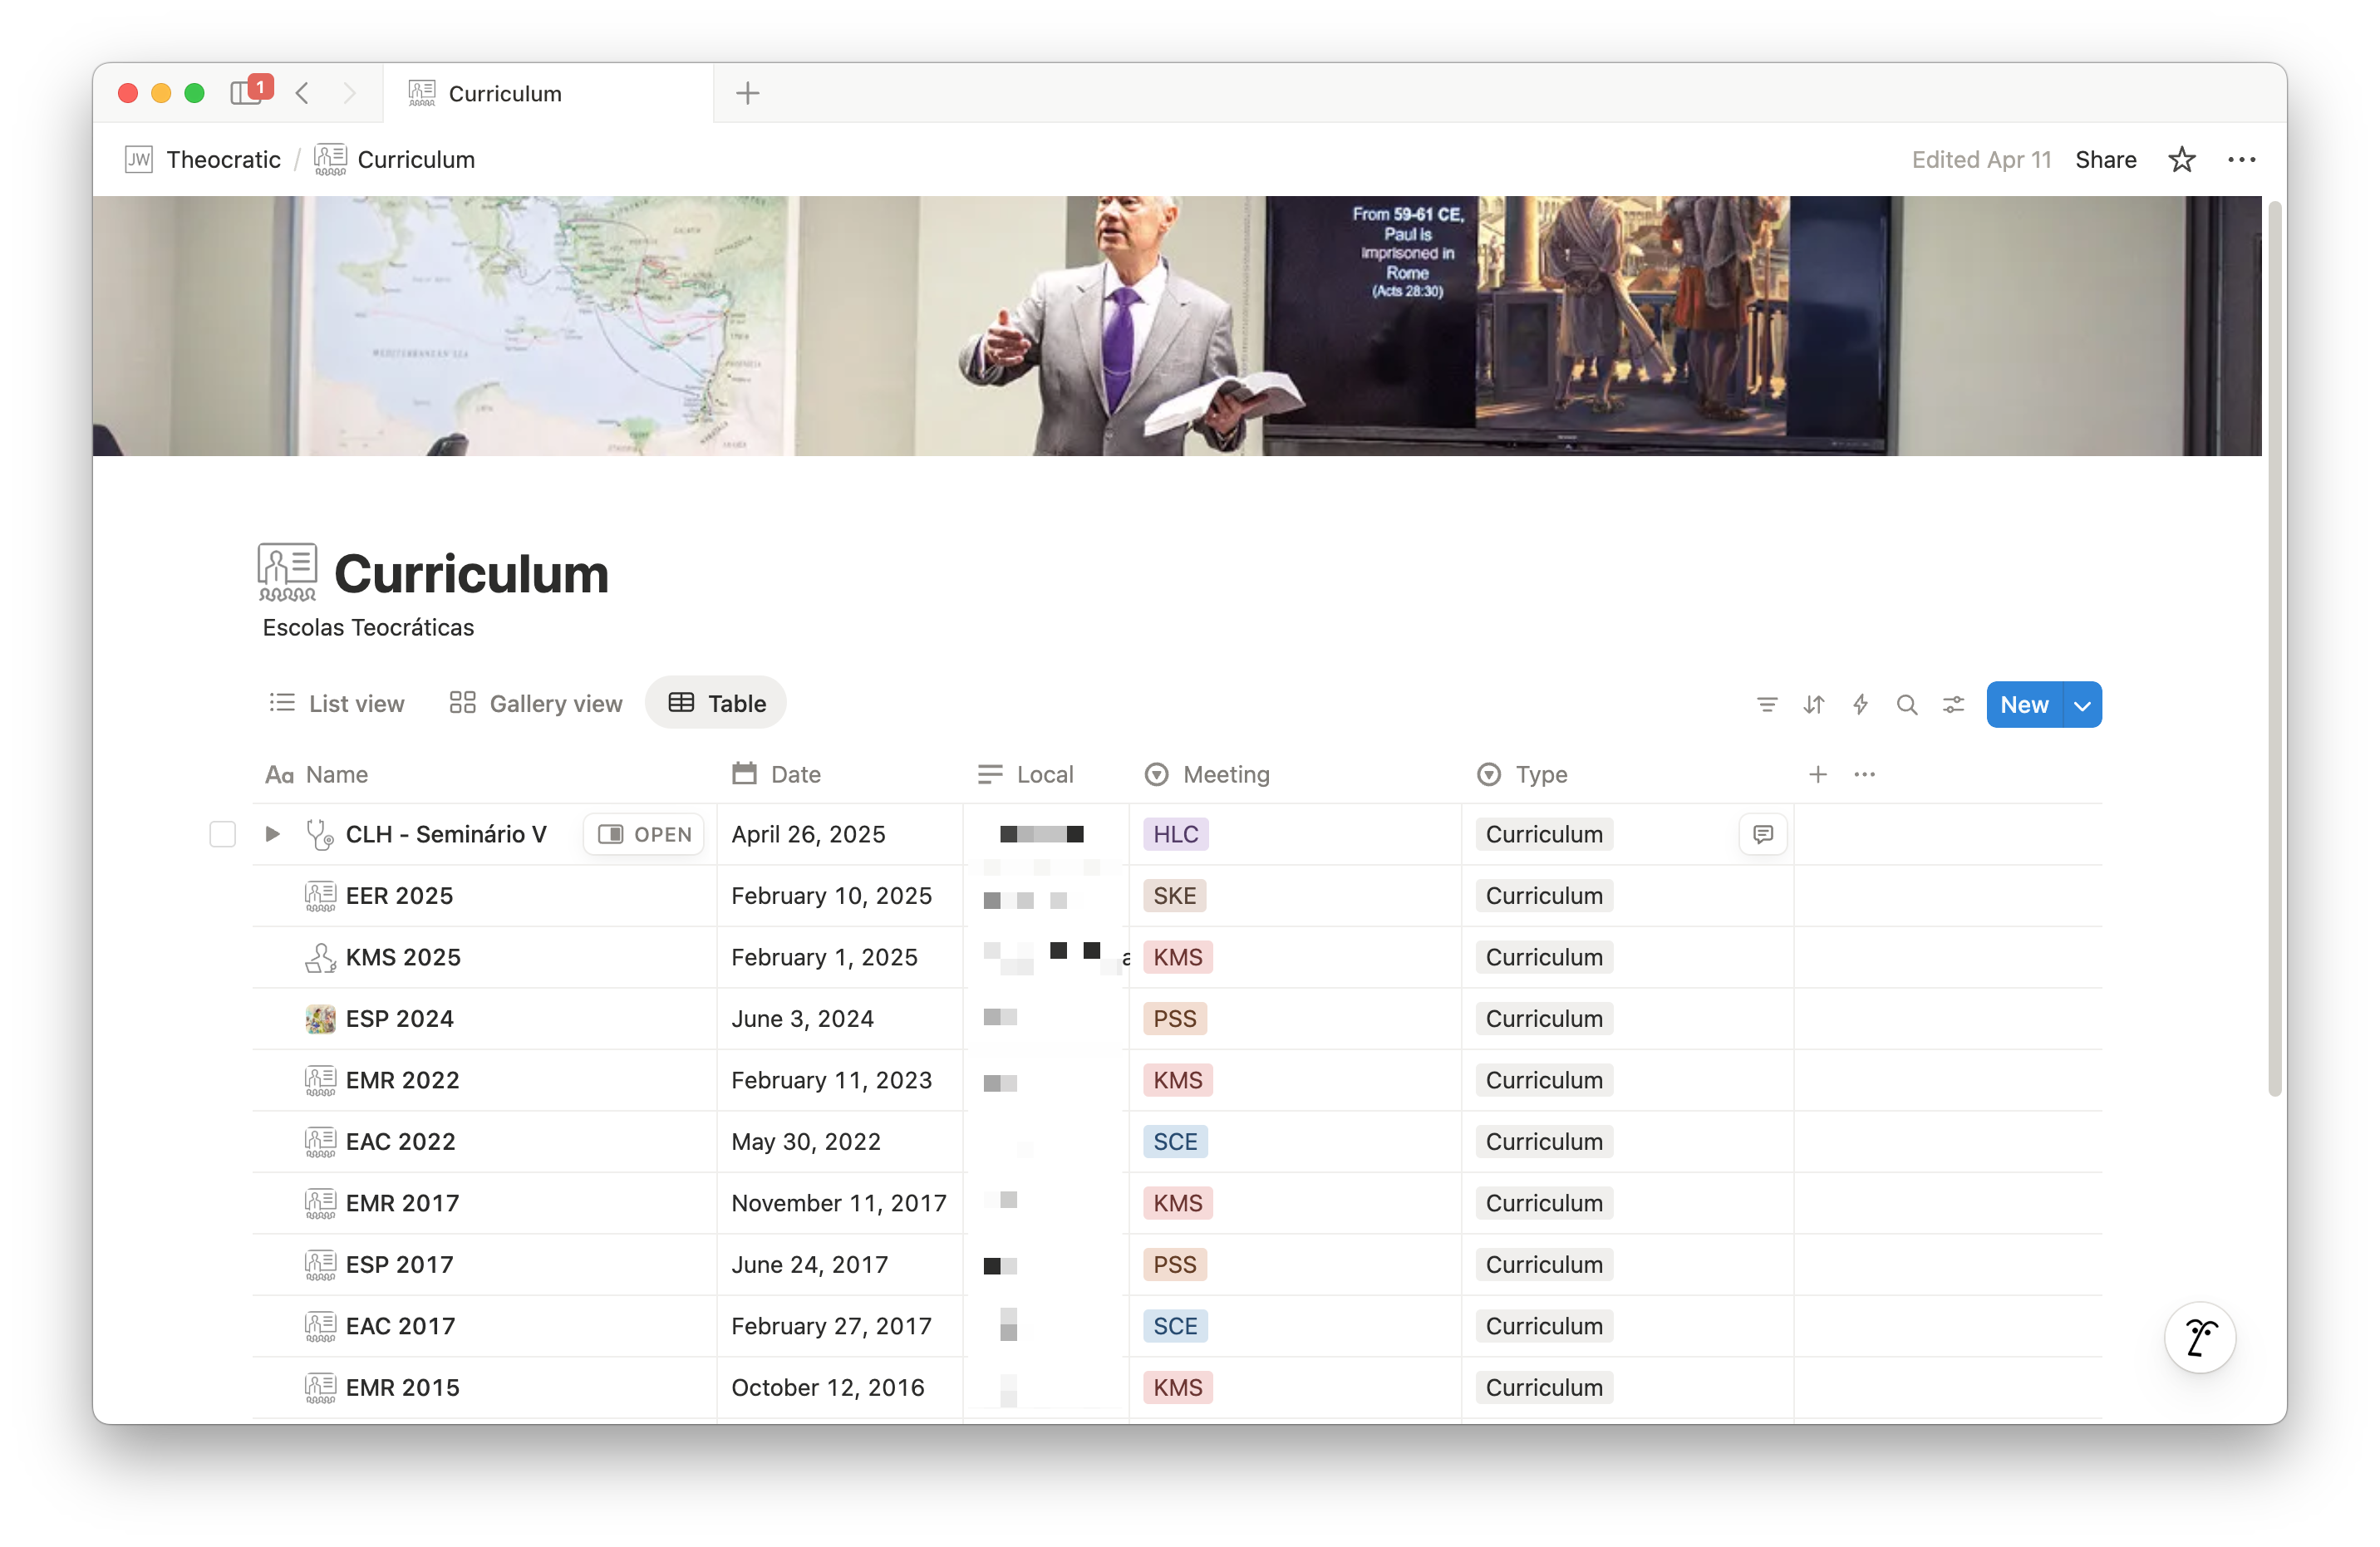Switch to the Gallery view tab
This screenshot has height=1547, width=2380.
coord(536,704)
